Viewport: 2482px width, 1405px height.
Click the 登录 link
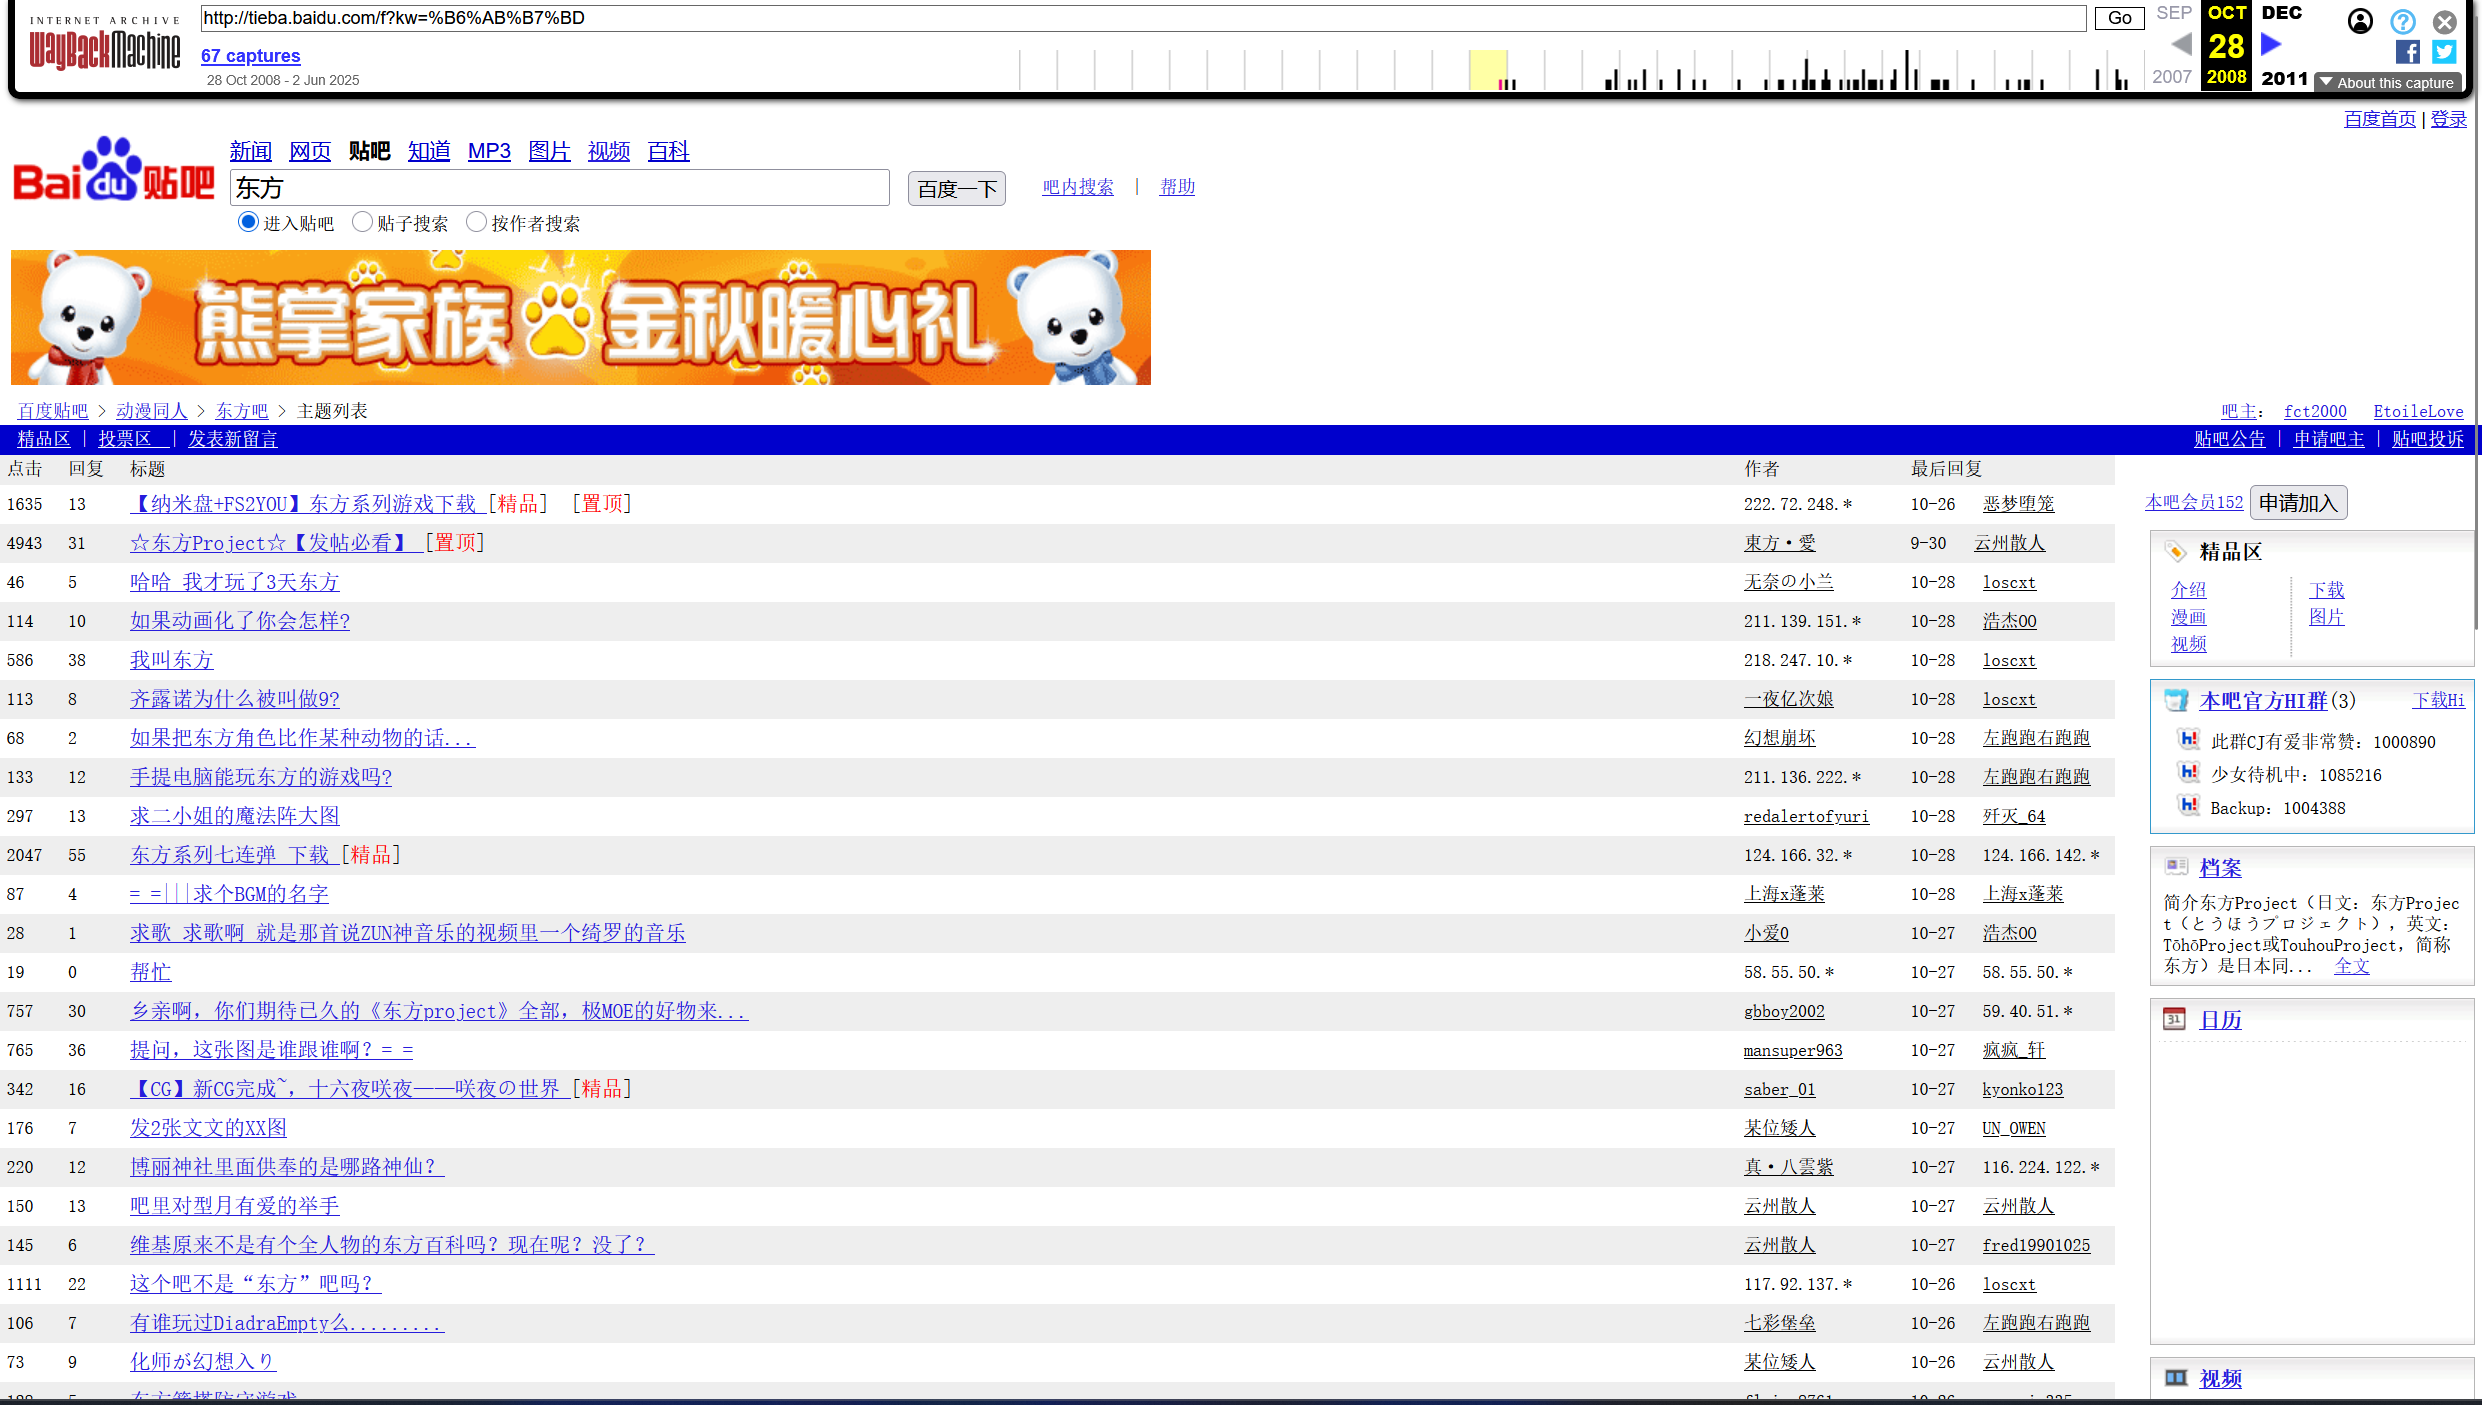2449,119
